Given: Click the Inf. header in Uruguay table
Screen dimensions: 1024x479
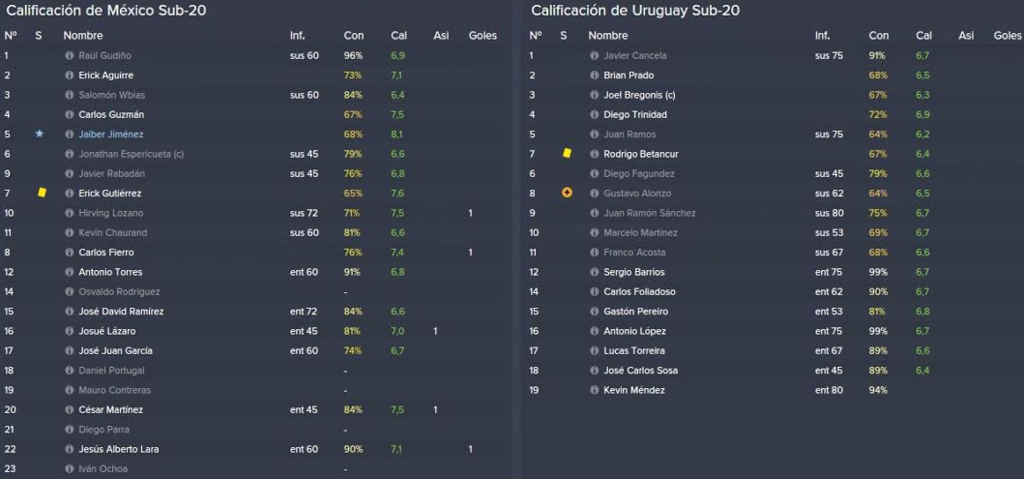Looking at the screenshot, I should (x=822, y=36).
